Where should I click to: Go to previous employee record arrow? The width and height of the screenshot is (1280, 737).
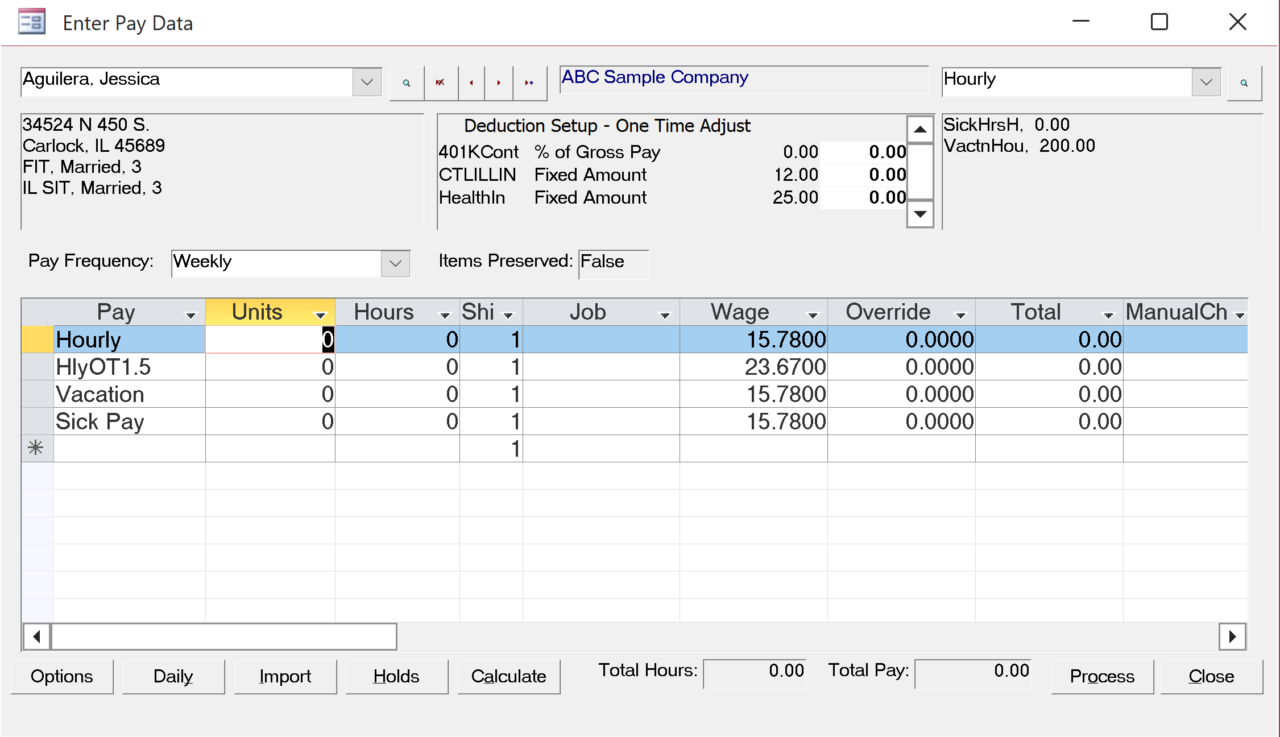pyautogui.click(x=471, y=83)
